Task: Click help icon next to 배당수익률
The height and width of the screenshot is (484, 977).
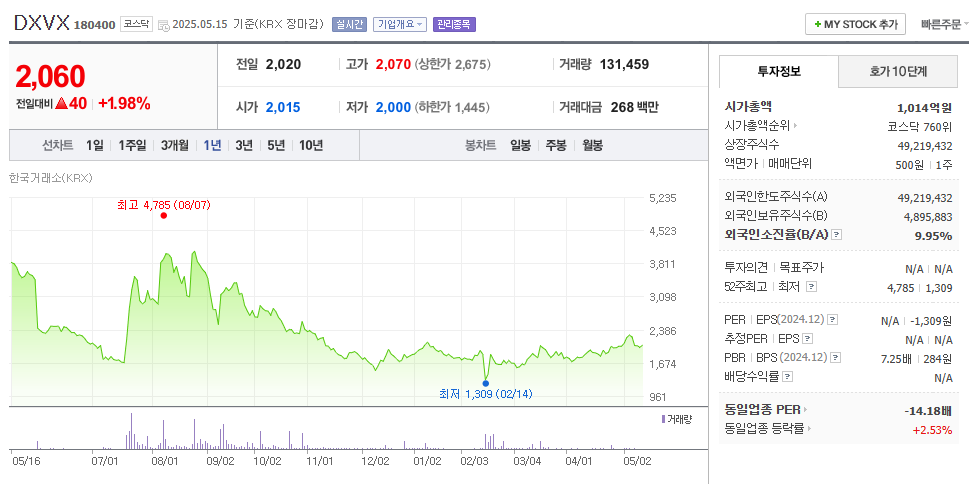Action: (x=787, y=377)
